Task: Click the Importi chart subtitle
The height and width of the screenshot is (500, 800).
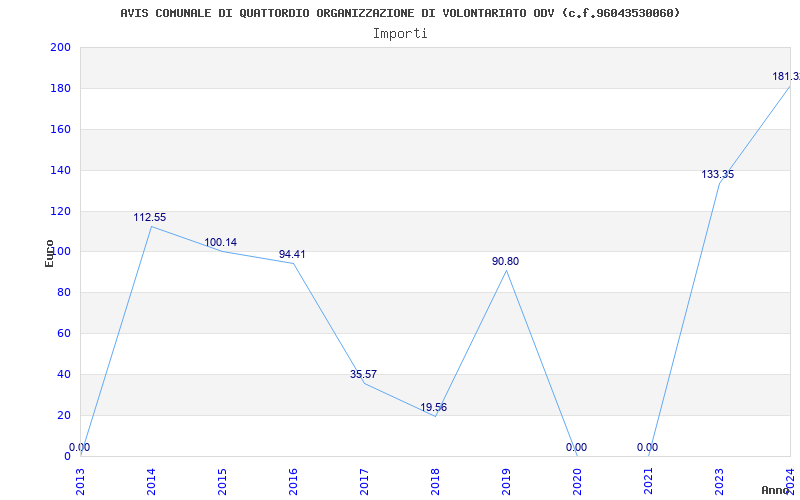Action: point(400,33)
